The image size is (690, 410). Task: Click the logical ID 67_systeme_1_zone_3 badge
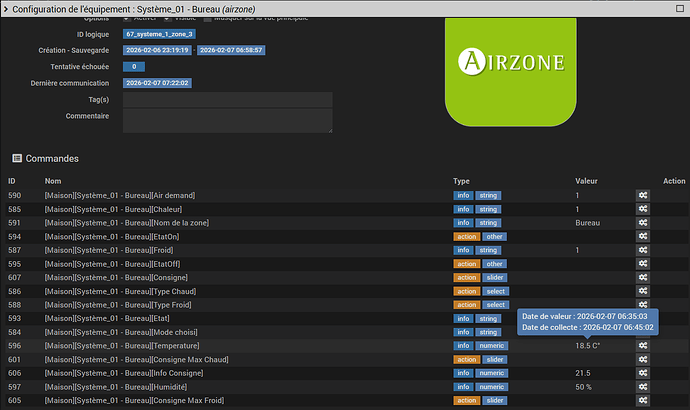(x=159, y=34)
